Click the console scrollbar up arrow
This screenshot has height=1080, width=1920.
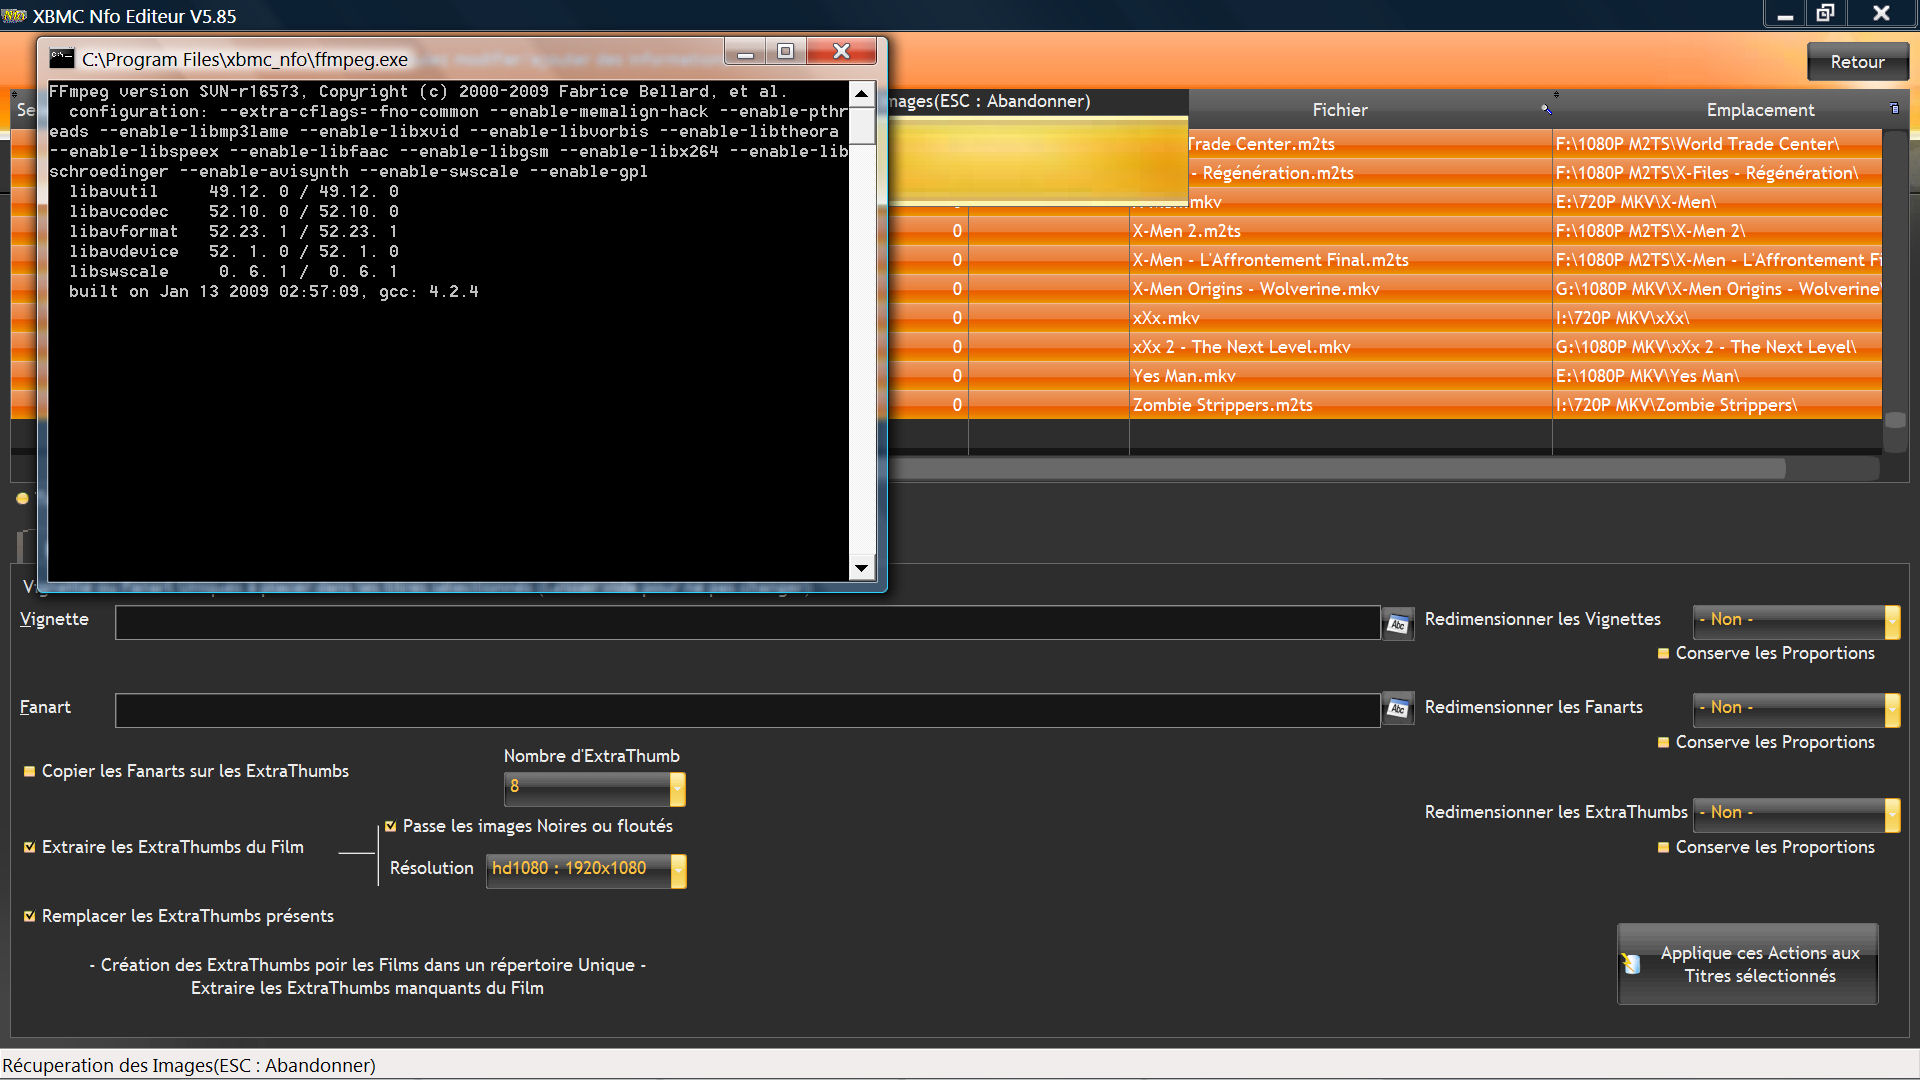coord(861,94)
